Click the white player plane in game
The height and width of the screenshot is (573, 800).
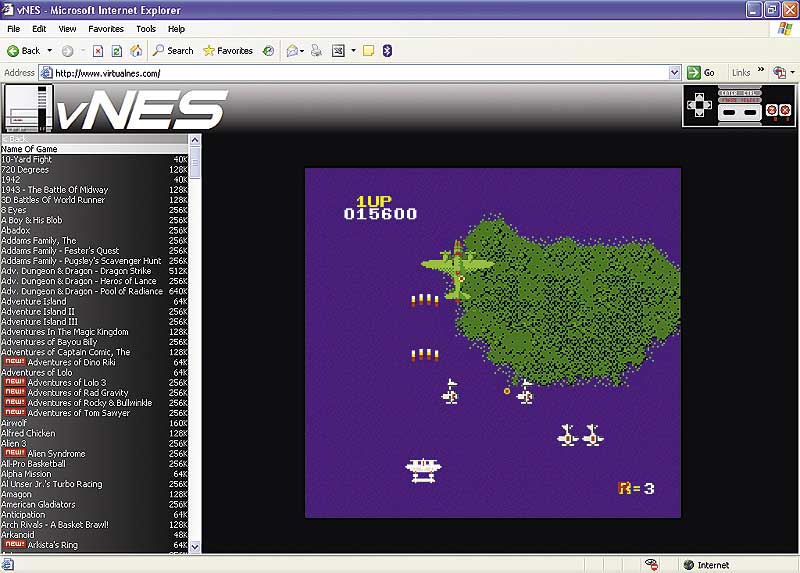(x=423, y=470)
